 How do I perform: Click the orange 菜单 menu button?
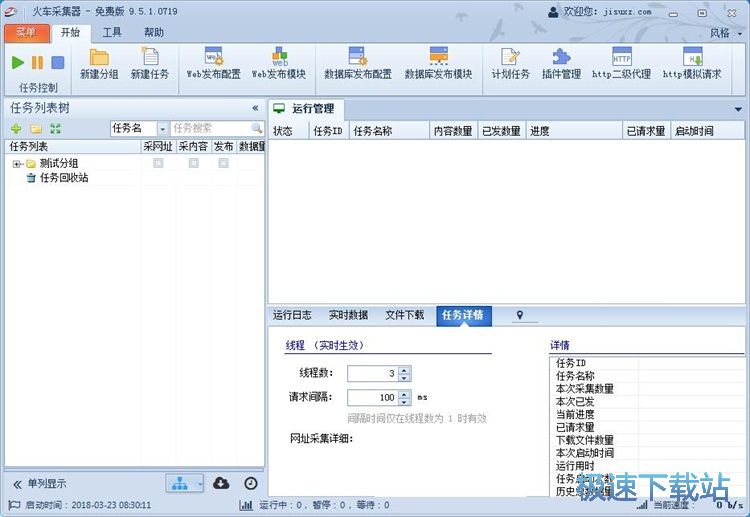pyautogui.click(x=25, y=32)
